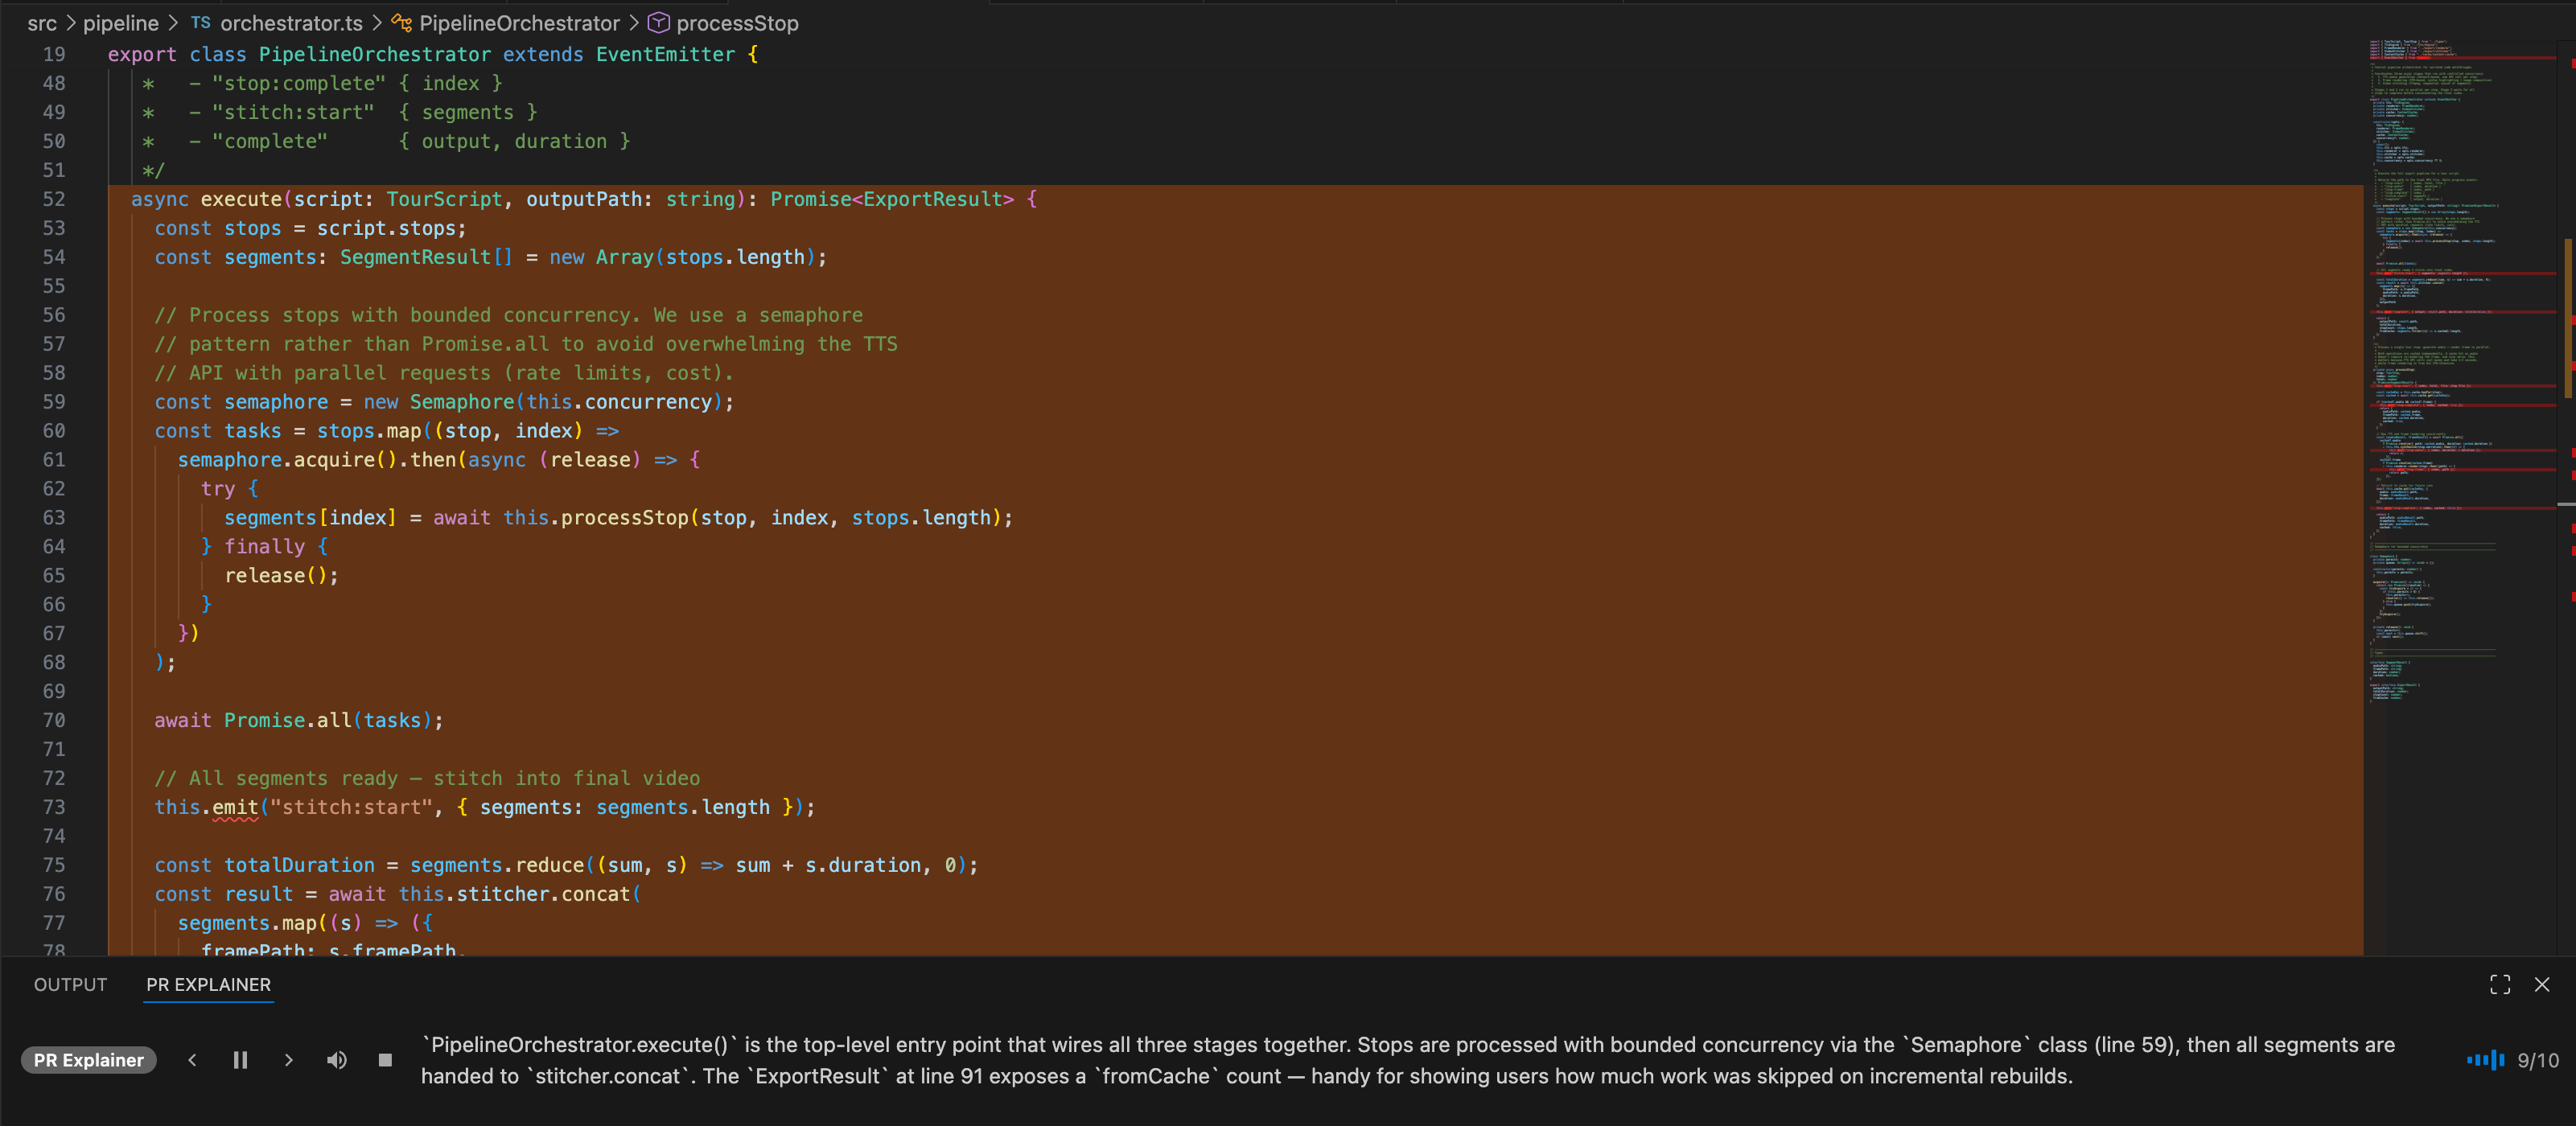Click line number 59 in gutter

pyautogui.click(x=54, y=402)
